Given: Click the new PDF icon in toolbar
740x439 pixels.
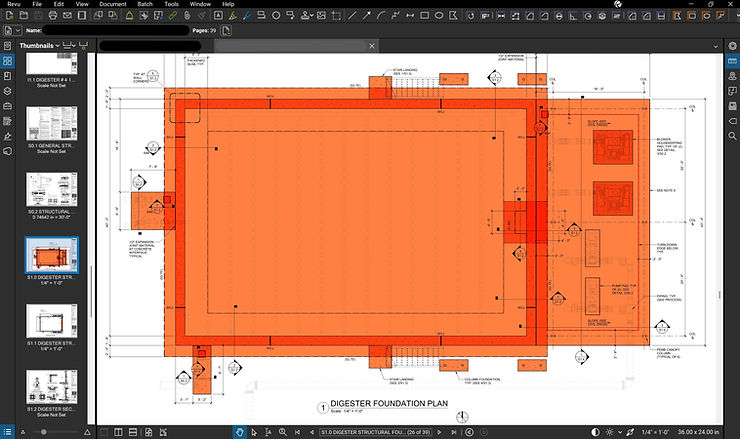Looking at the screenshot, I should click(9, 16).
